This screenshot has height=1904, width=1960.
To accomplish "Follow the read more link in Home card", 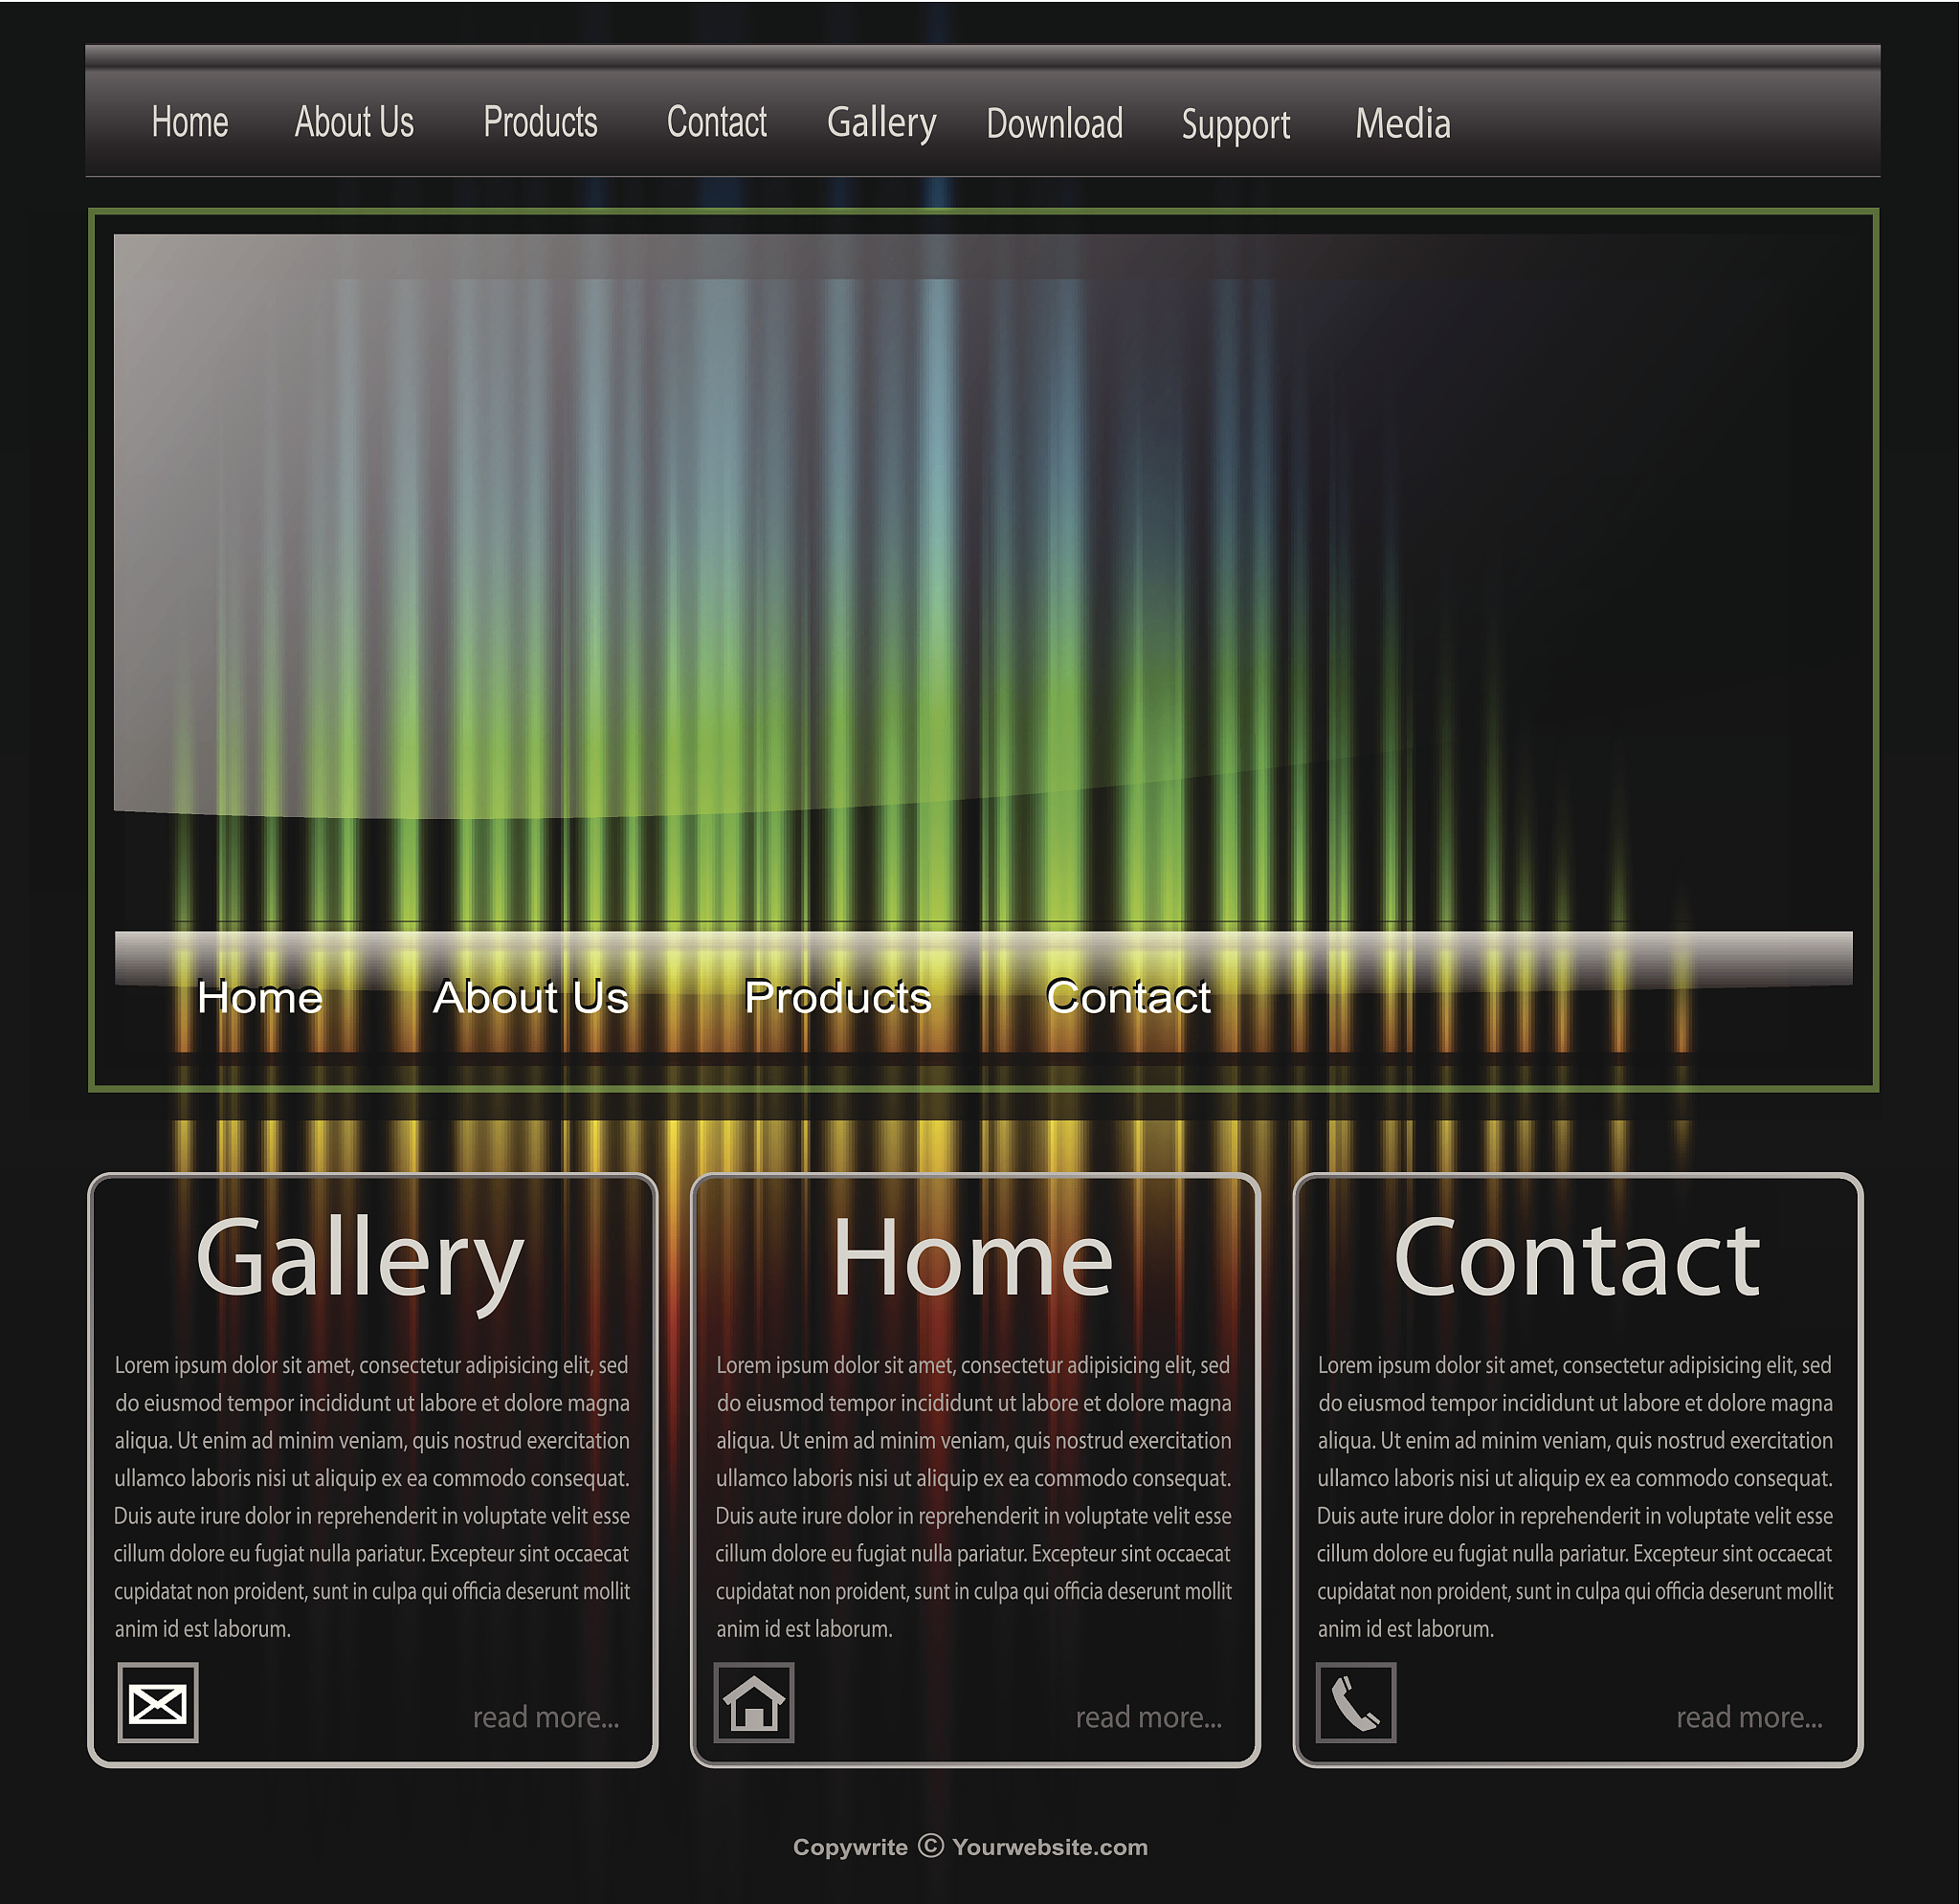I will tap(1149, 1717).
